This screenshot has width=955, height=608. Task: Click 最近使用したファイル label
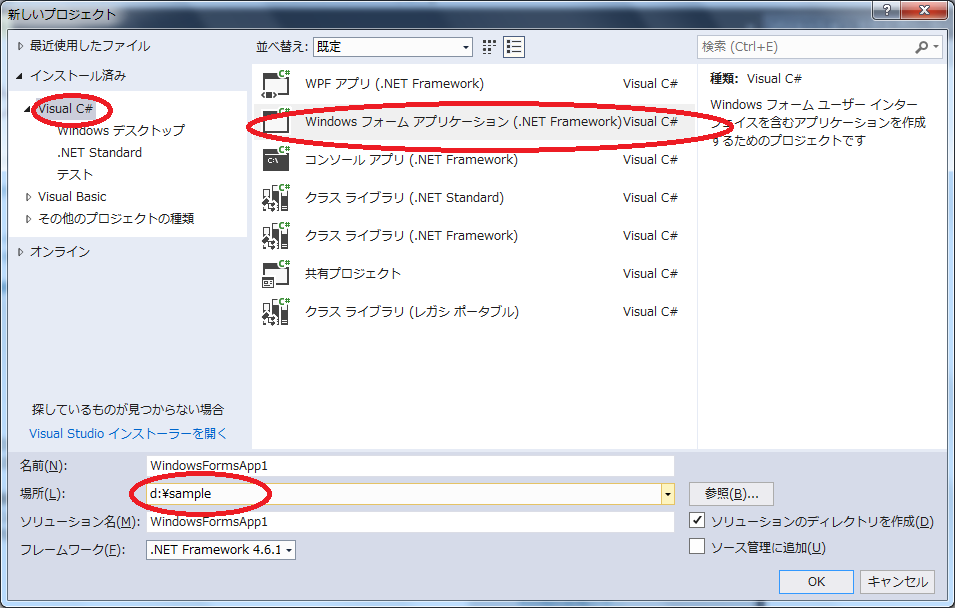click(x=90, y=46)
